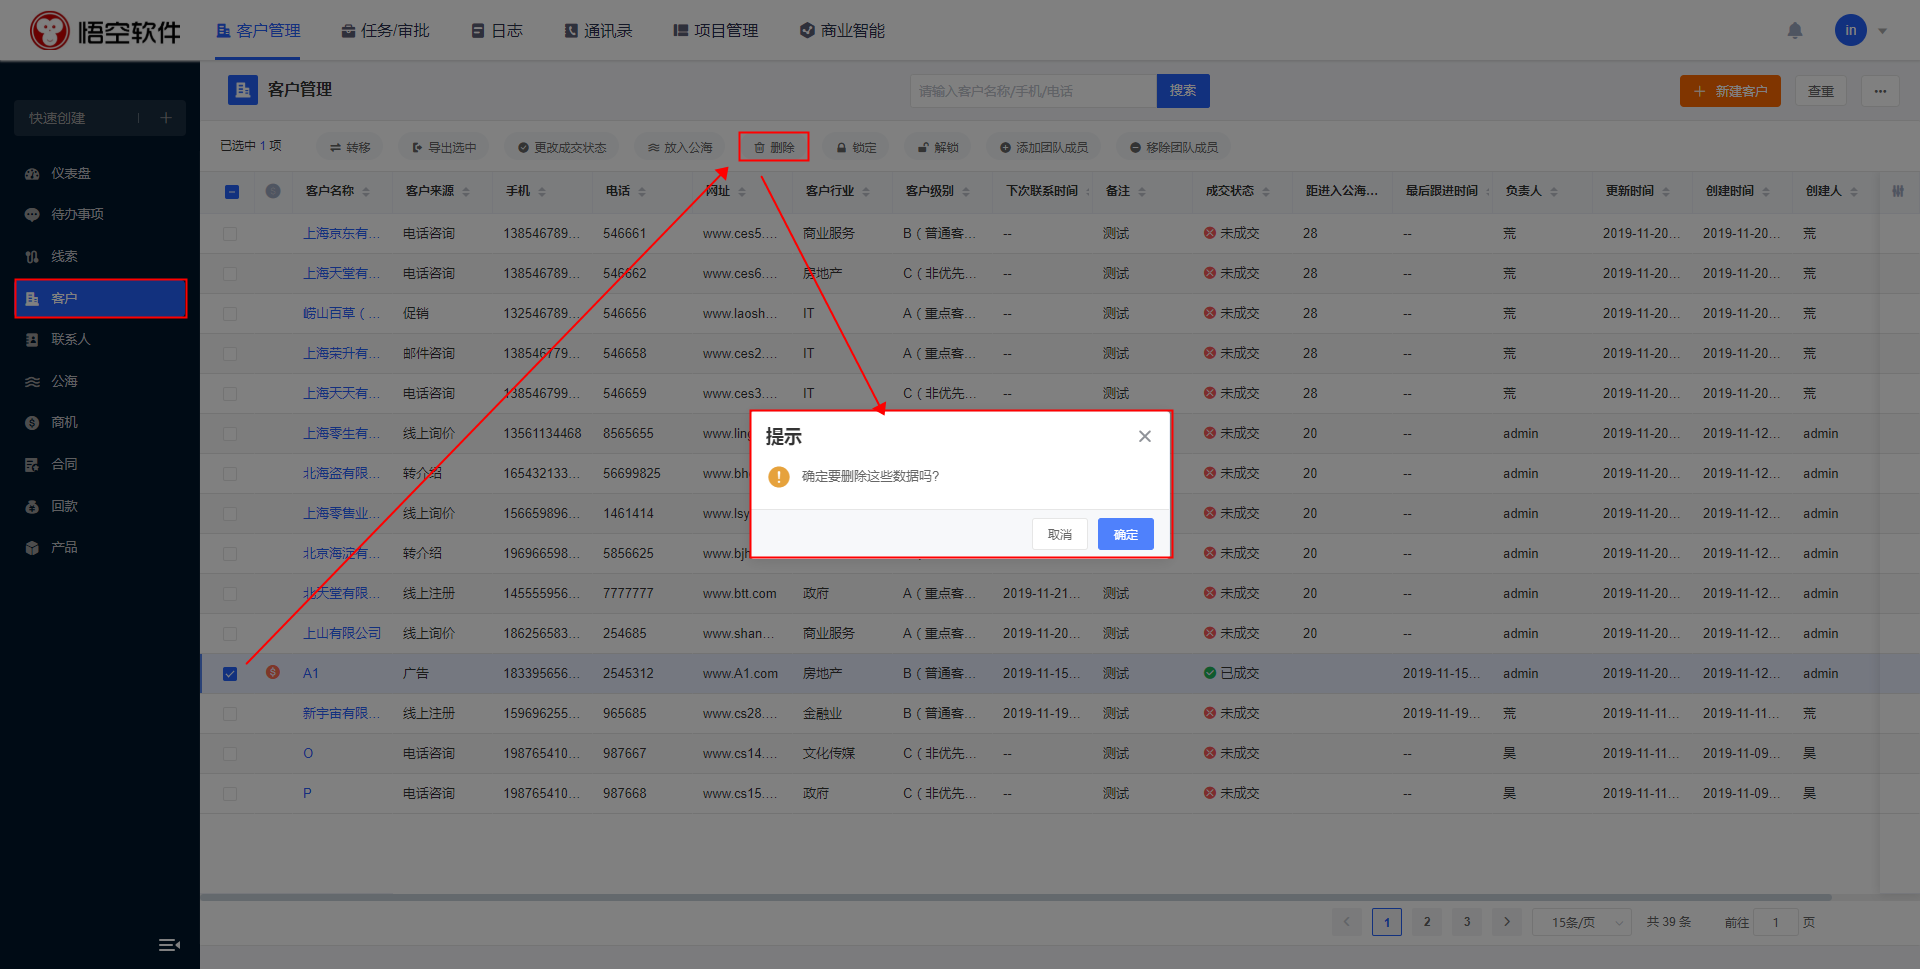Click the notification bell icon
The width and height of the screenshot is (1920, 969).
point(1795,31)
